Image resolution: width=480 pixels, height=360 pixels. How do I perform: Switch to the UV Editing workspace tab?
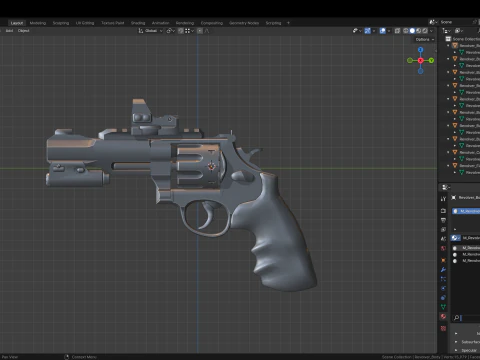(85, 23)
